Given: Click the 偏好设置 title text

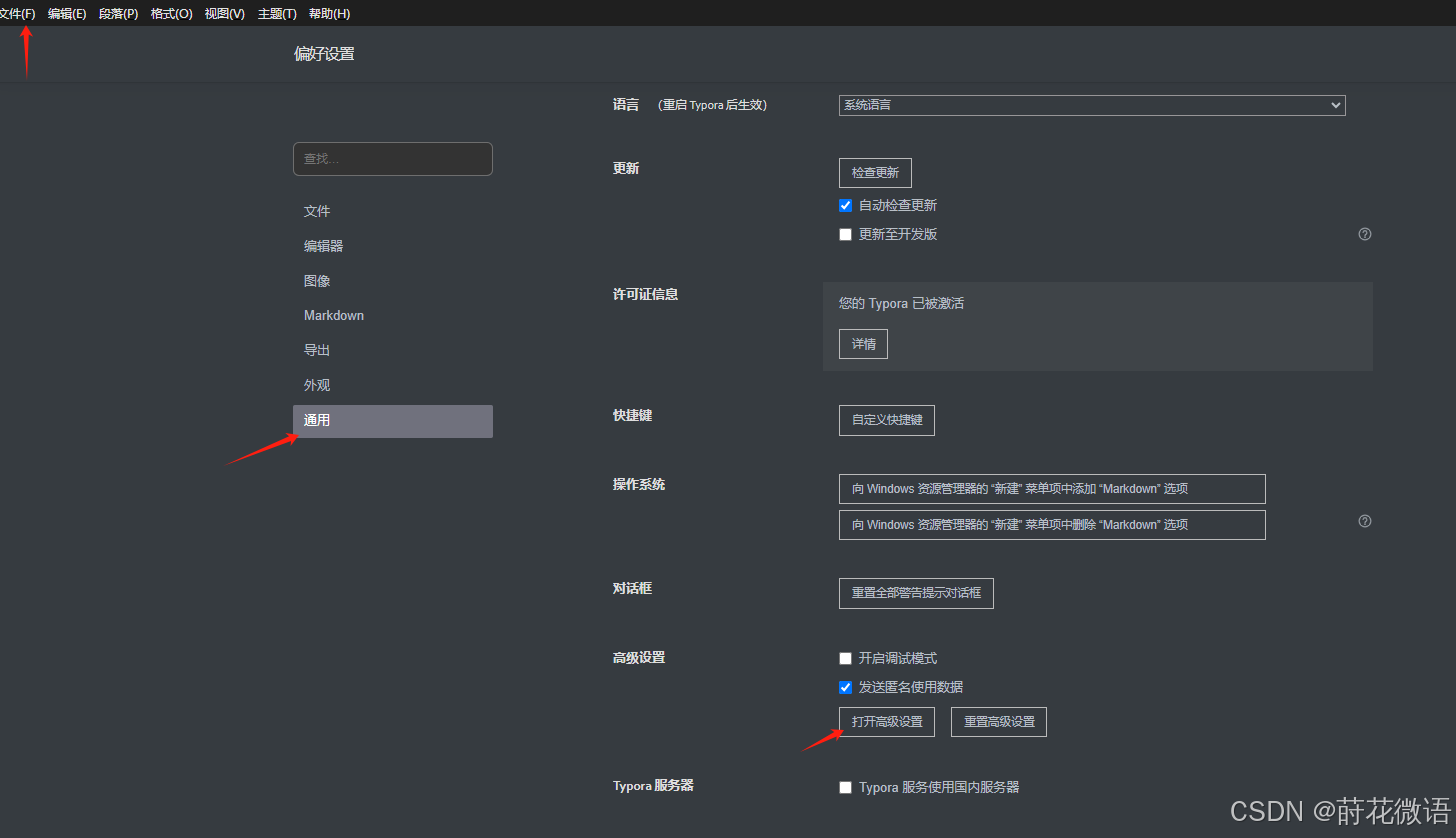Looking at the screenshot, I should click(324, 54).
